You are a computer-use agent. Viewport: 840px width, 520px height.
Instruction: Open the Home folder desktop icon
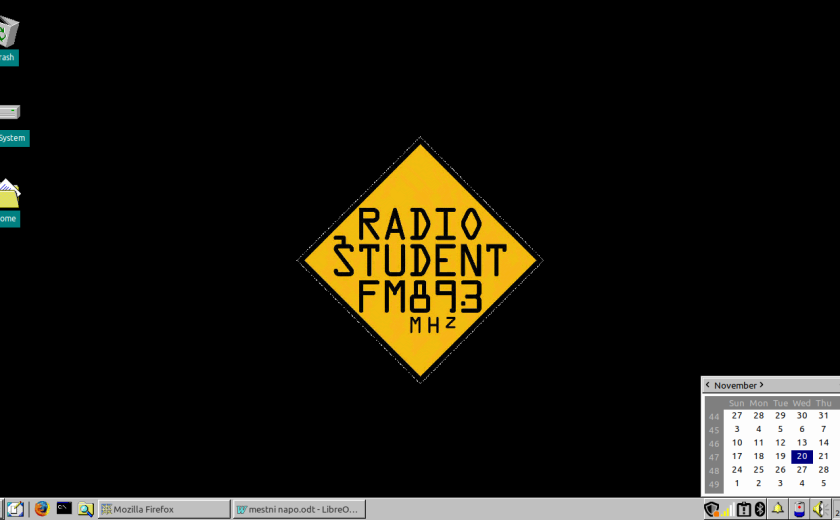tap(8, 194)
